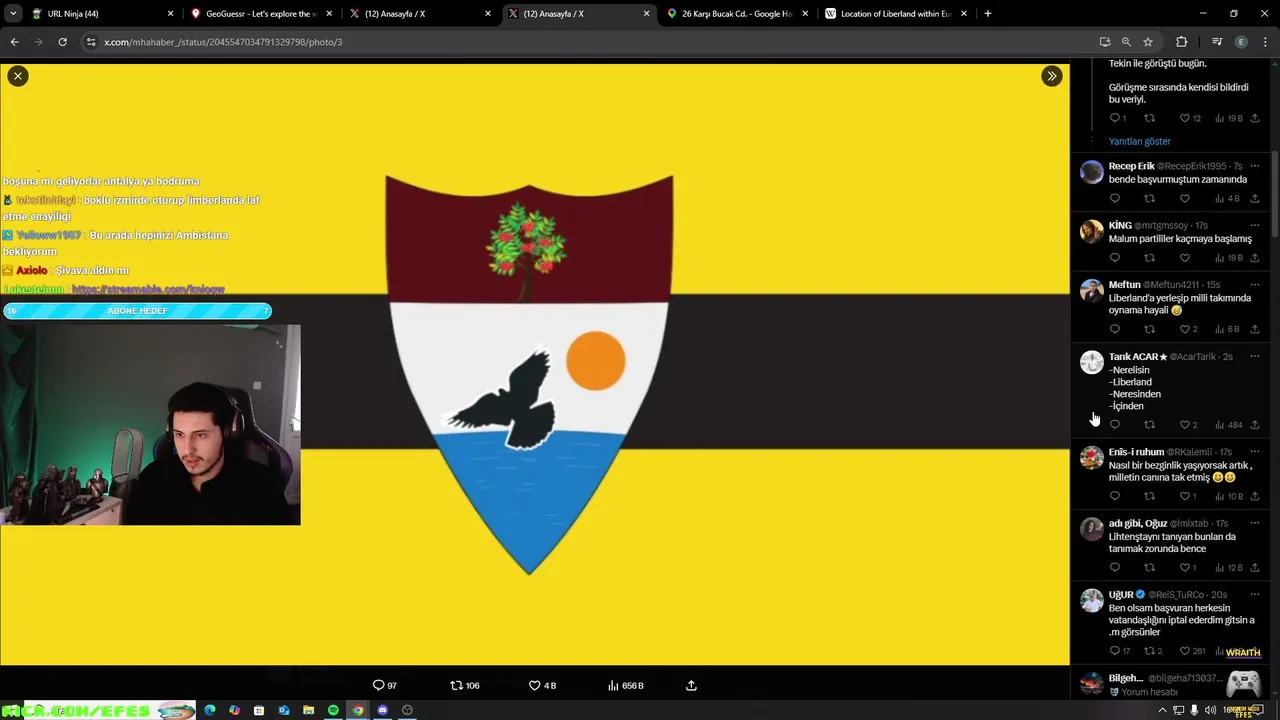This screenshot has height=720, width=1280.
Task: Open Discord from the taskbar
Action: click(382, 710)
